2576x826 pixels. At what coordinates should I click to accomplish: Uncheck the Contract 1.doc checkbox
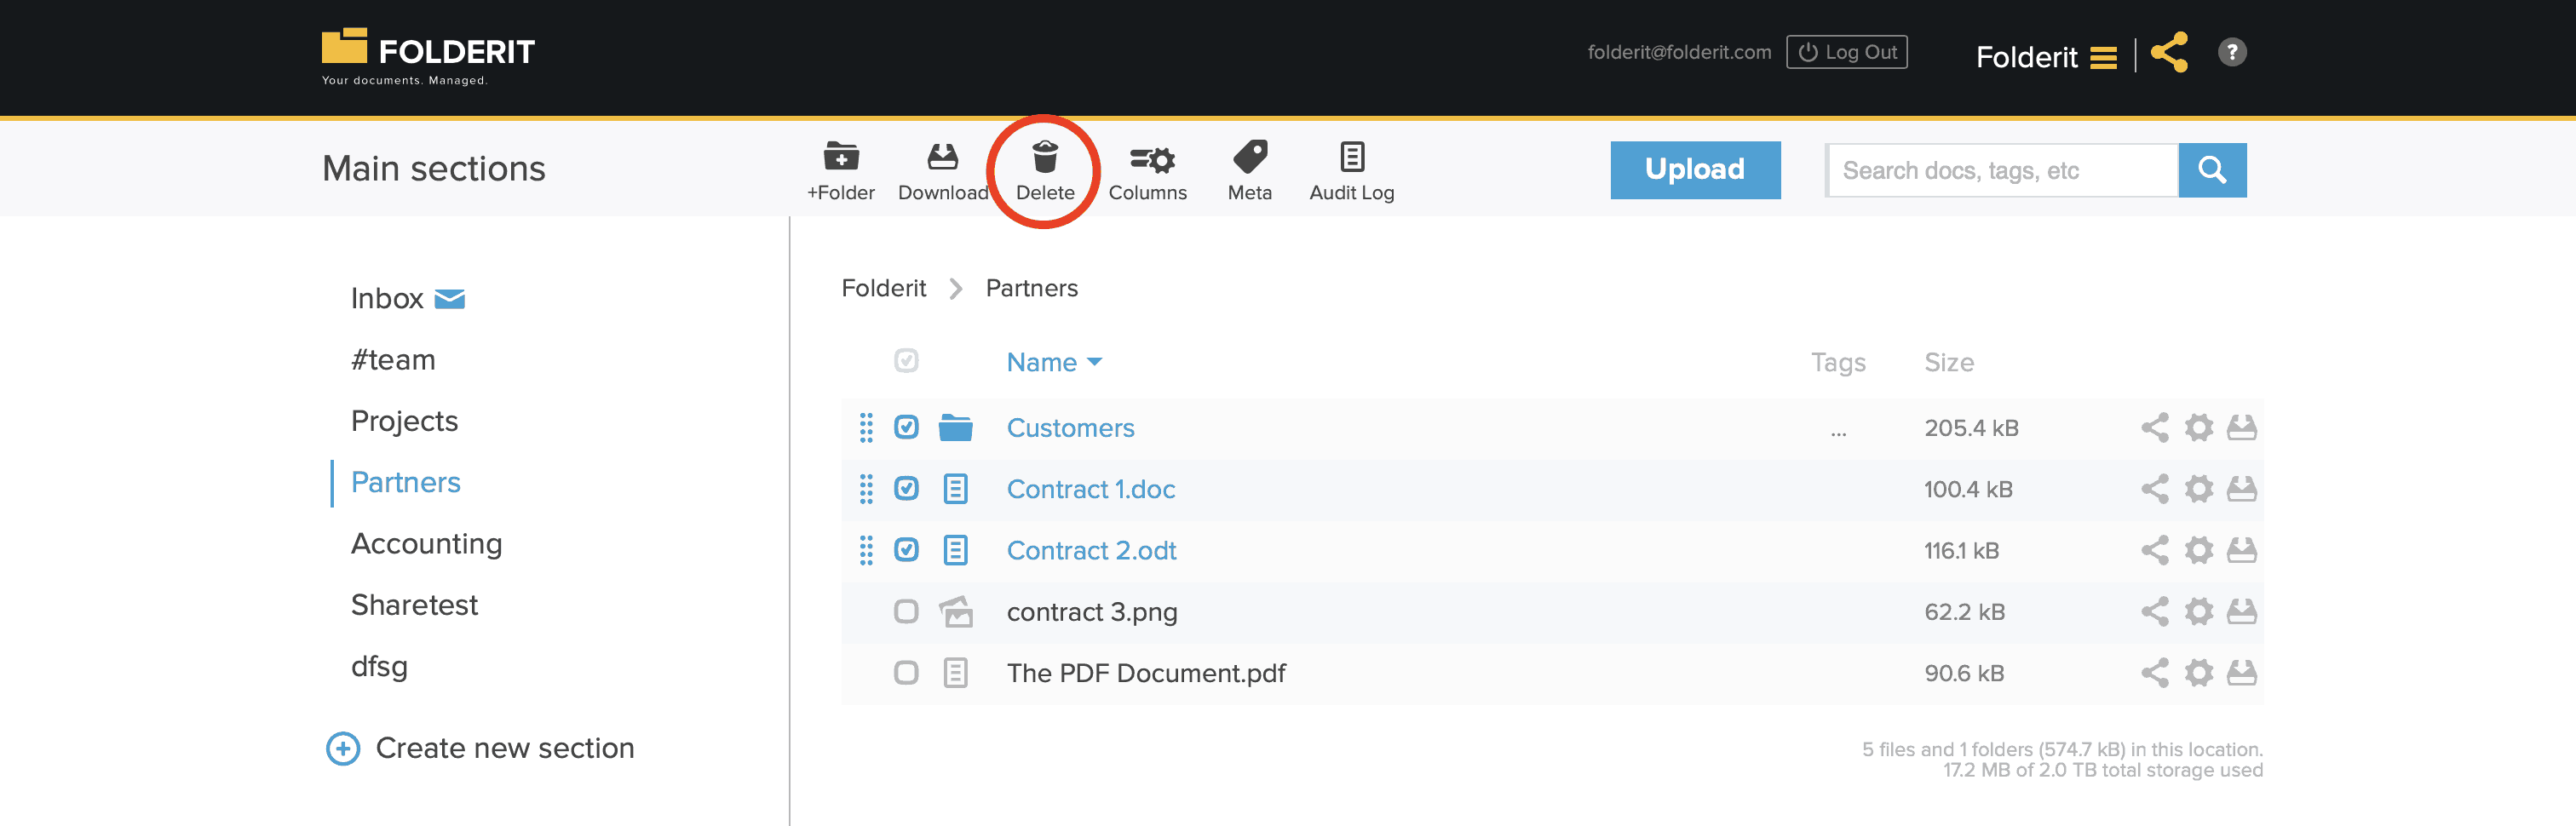pyautogui.click(x=906, y=488)
